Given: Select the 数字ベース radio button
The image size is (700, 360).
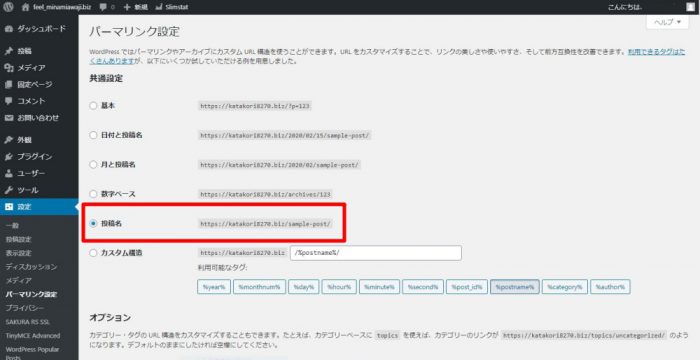Looking at the screenshot, I should 93,194.
